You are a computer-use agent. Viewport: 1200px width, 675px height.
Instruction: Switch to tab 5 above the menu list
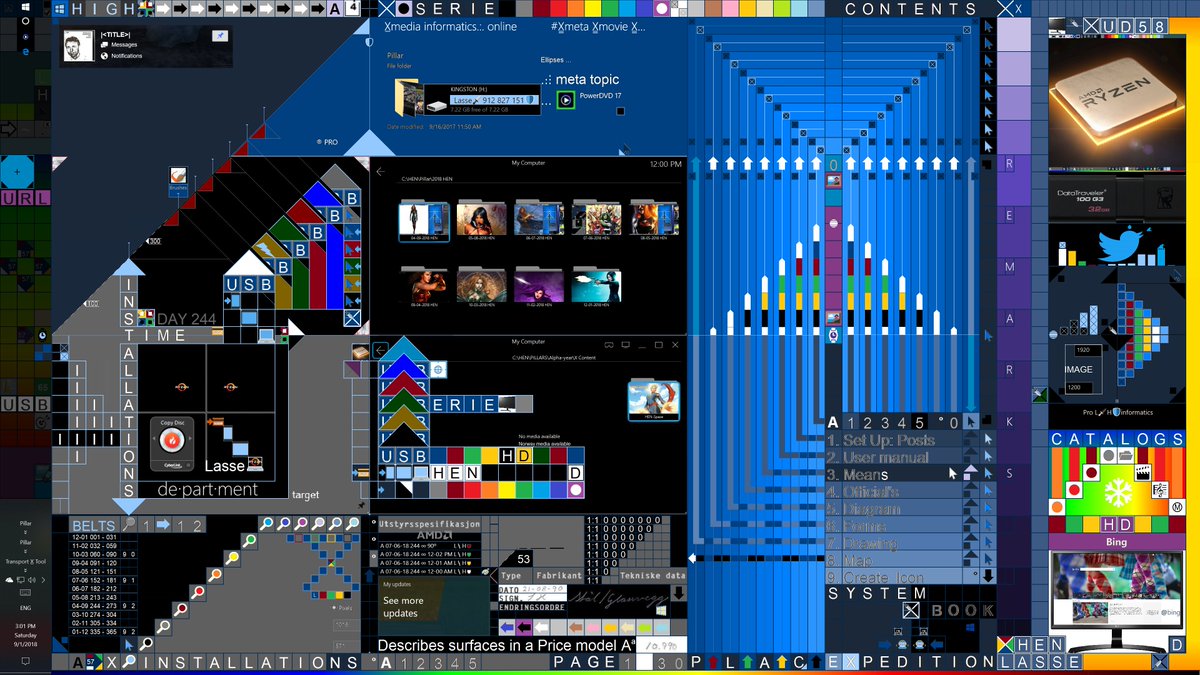coord(921,422)
